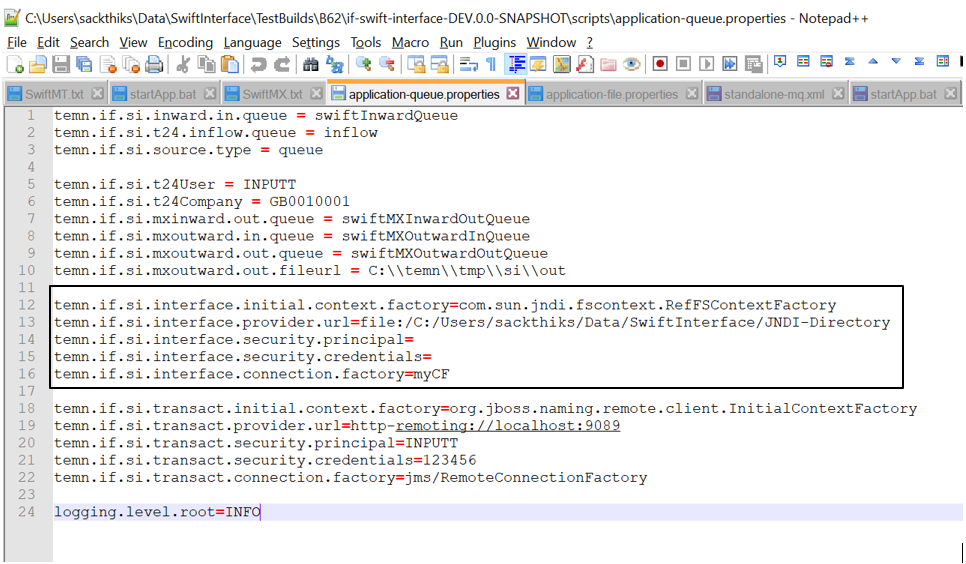Toggle Show All Characters pilcrow icon

click(x=491, y=64)
